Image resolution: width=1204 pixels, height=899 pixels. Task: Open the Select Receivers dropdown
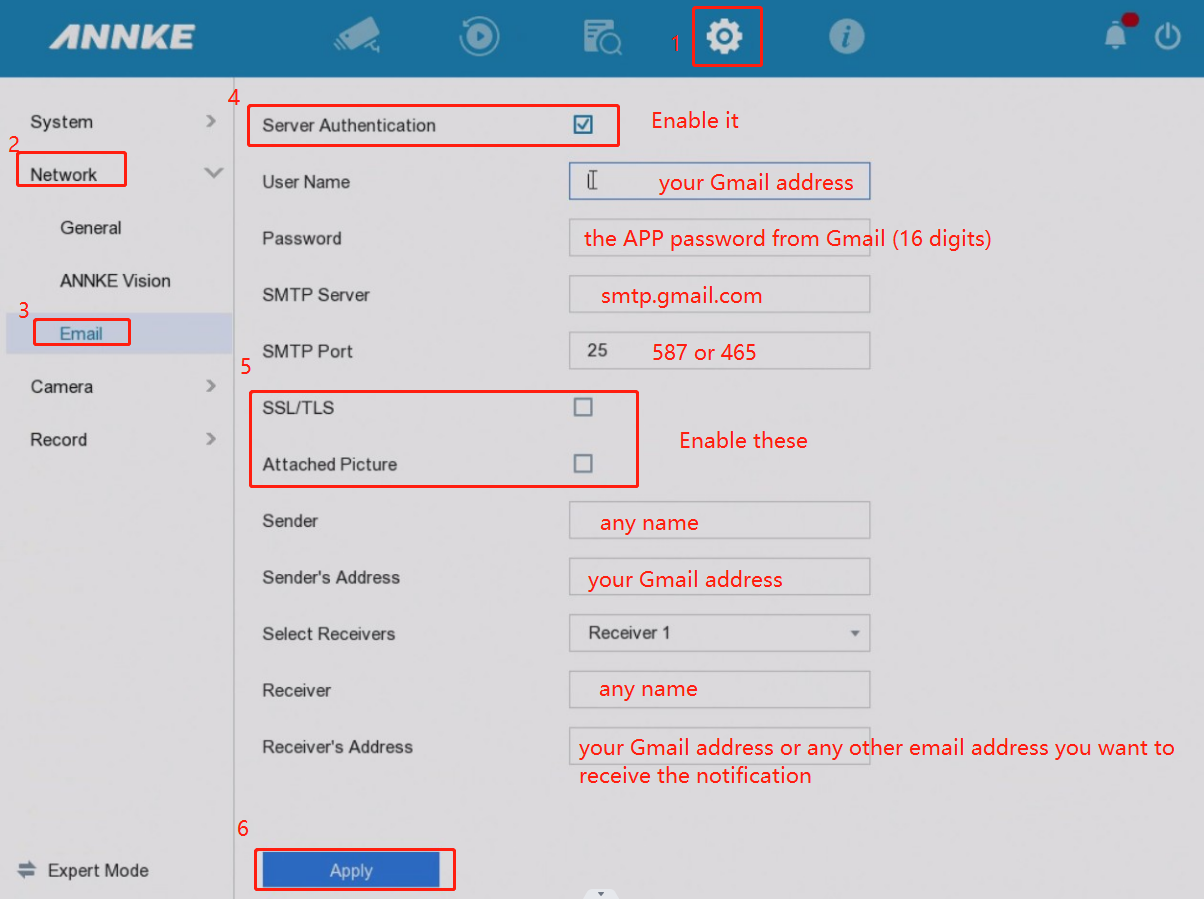(x=720, y=633)
